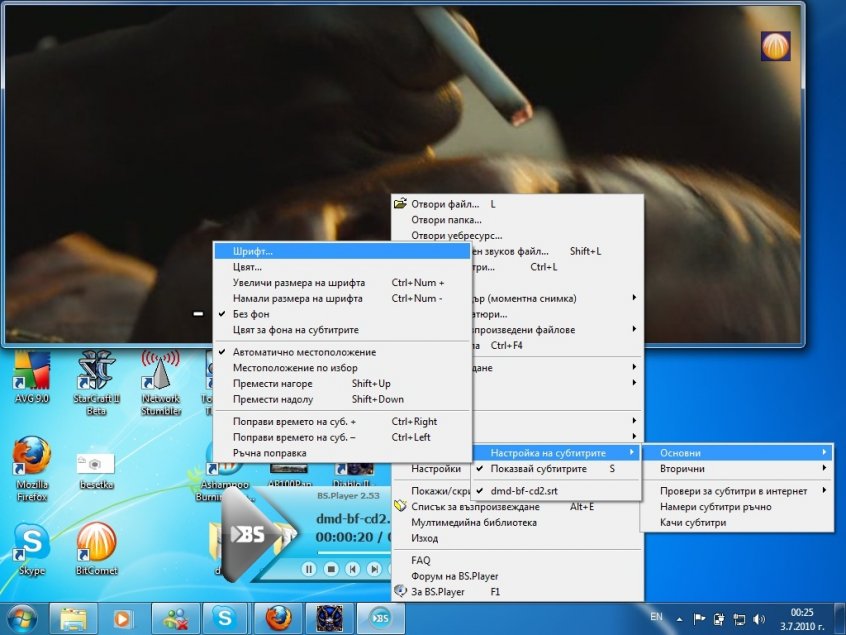Skip to previous track in BS.Player
Viewport: 846px width, 635px height.
click(353, 569)
